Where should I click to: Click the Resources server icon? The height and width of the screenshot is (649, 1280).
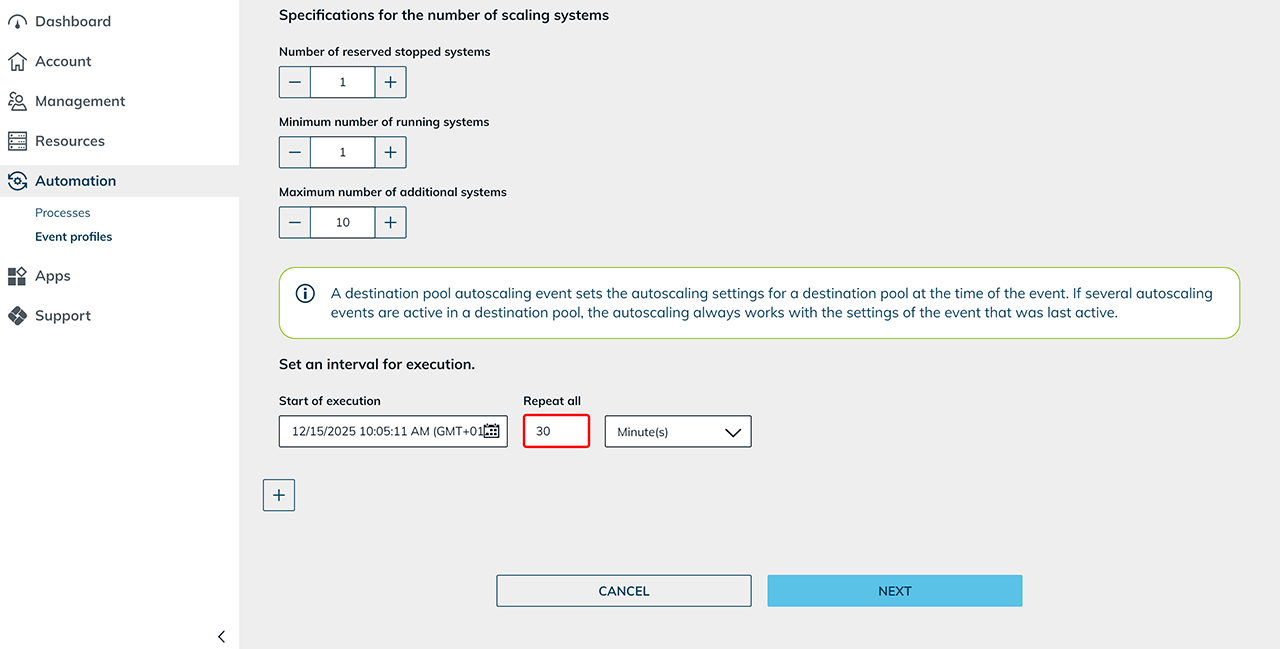17,141
